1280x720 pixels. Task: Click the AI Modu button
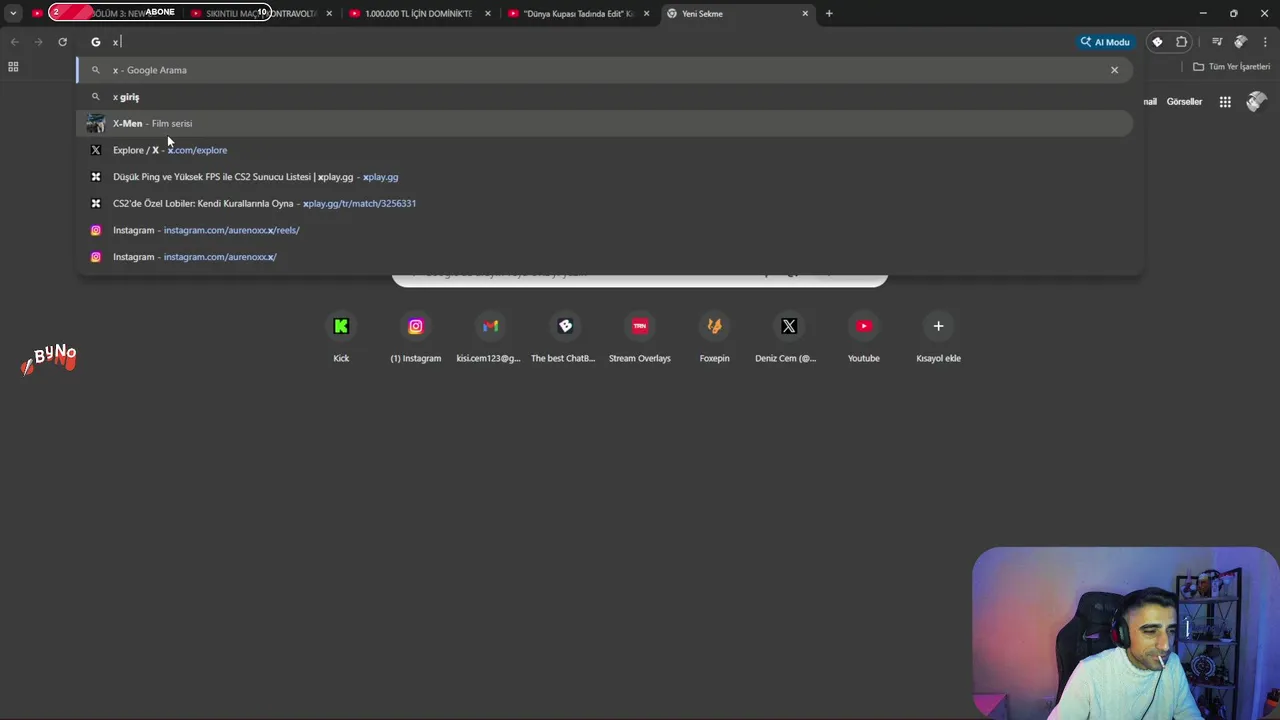click(1105, 42)
